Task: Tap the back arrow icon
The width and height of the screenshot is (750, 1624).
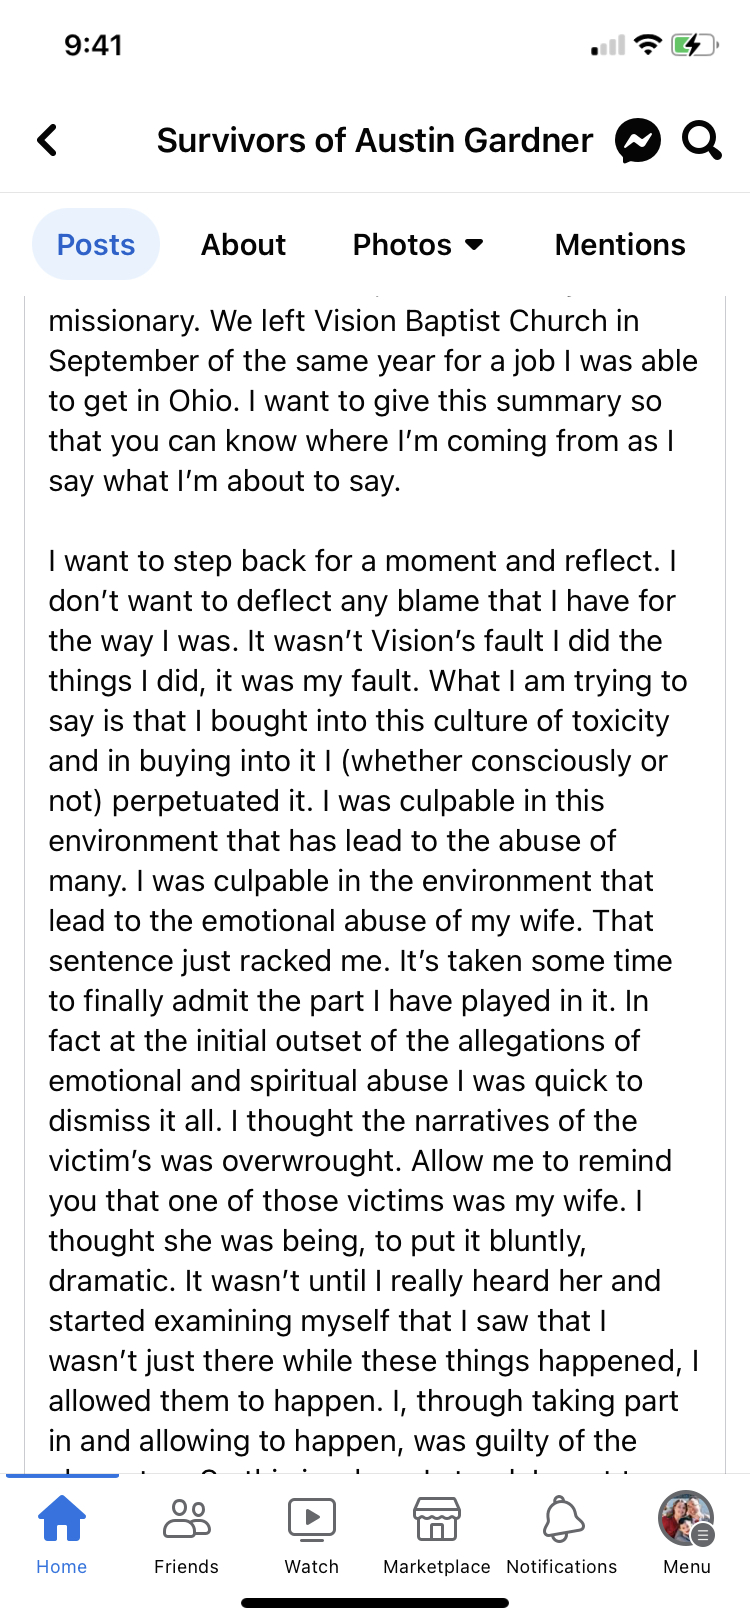Action: (47, 140)
